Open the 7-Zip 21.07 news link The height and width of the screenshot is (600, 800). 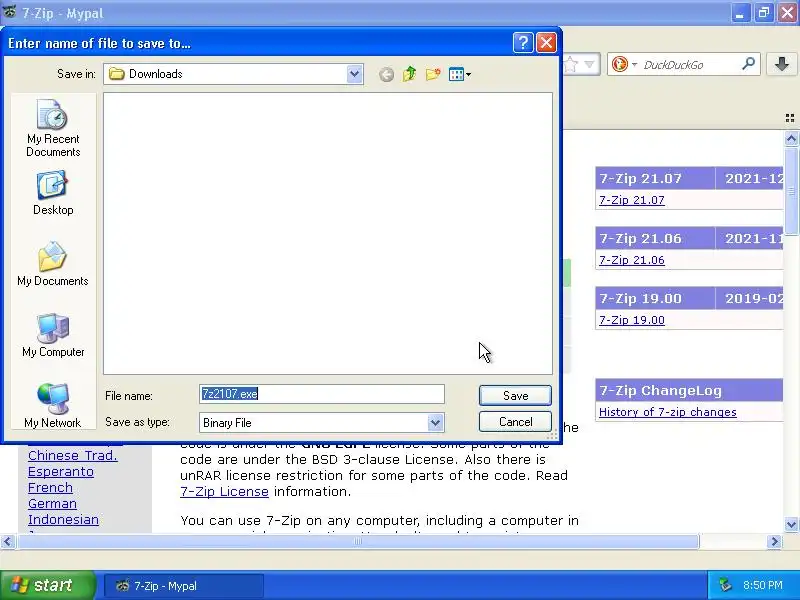632,200
